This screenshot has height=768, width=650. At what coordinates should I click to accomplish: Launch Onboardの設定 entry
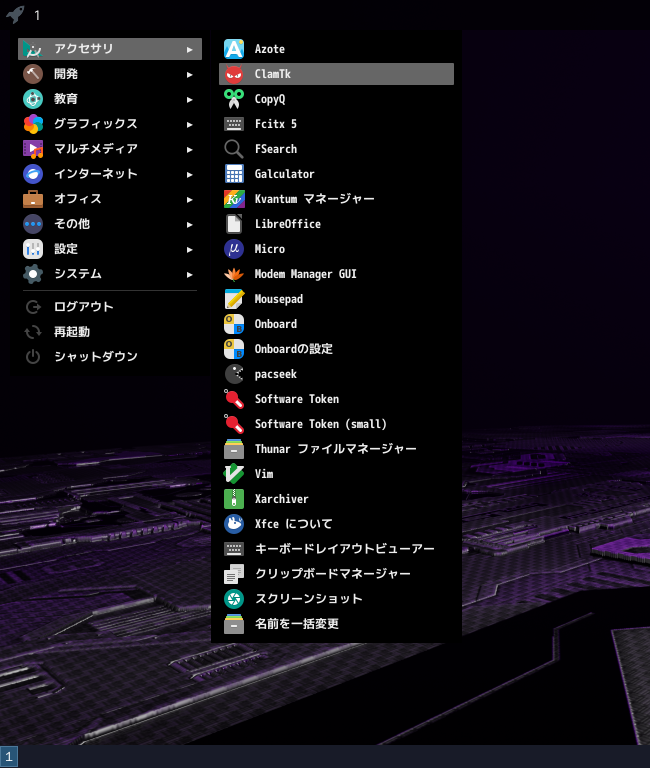click(x=336, y=349)
